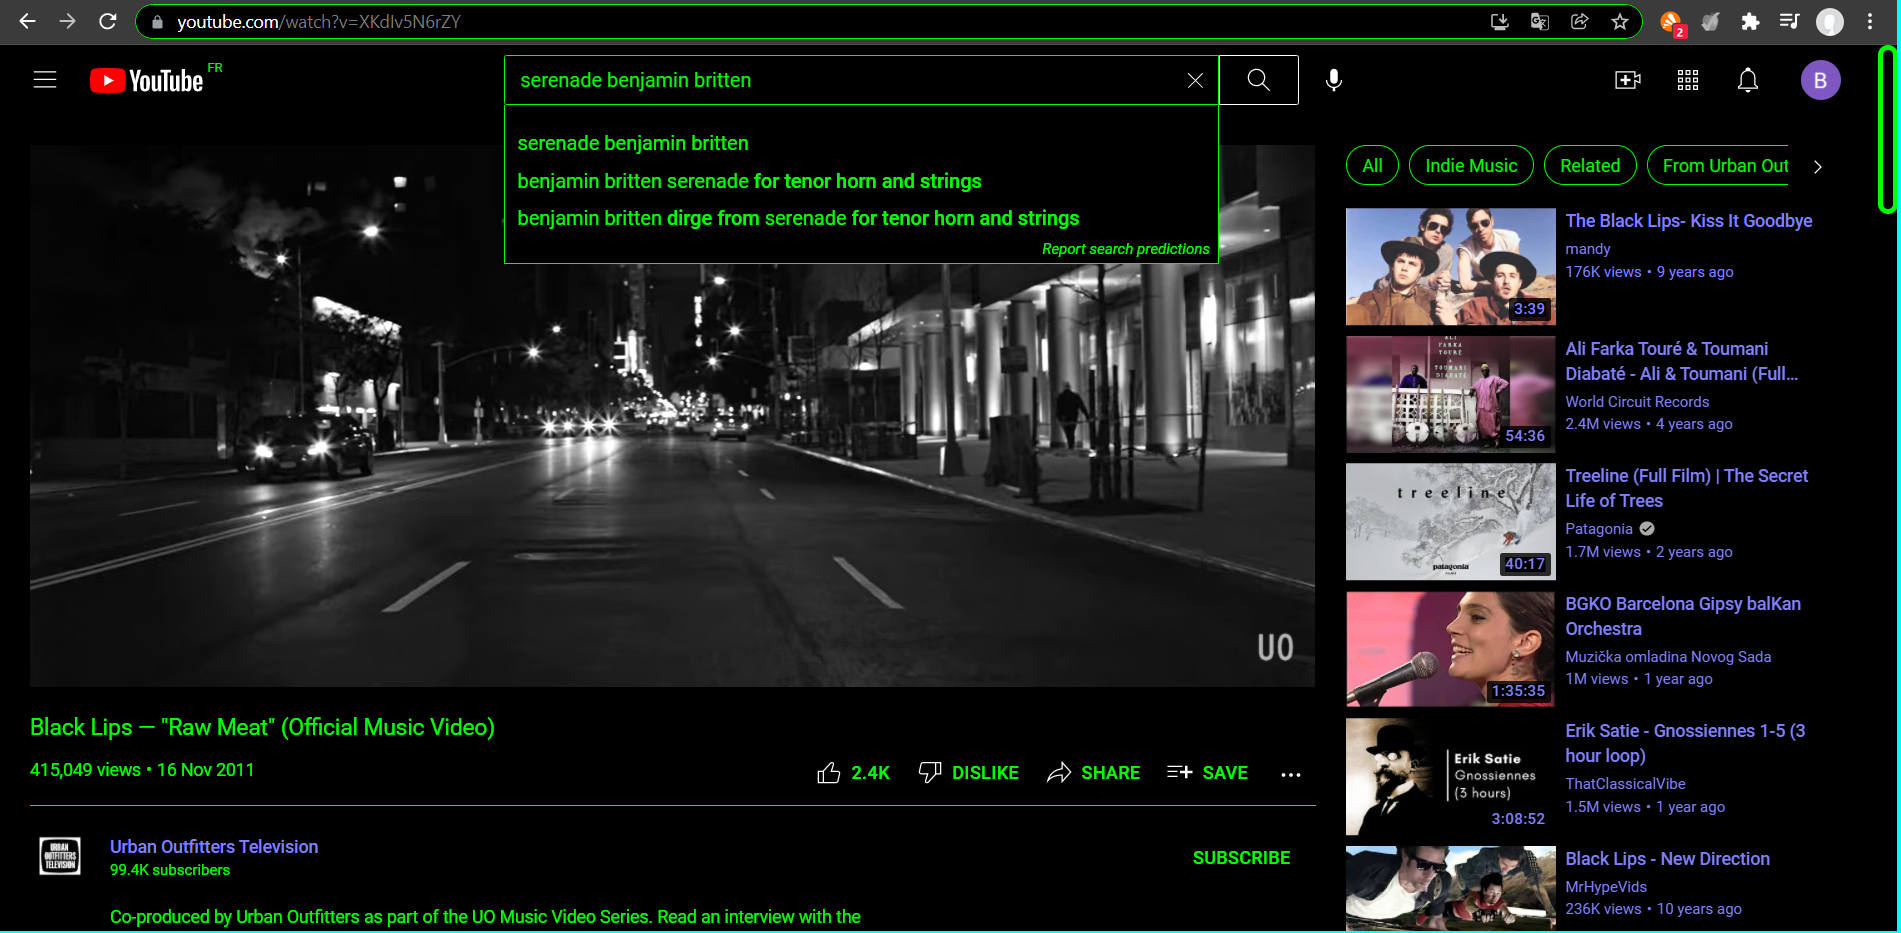Translate this page icon
The height and width of the screenshot is (933, 1901).
coord(1540,21)
